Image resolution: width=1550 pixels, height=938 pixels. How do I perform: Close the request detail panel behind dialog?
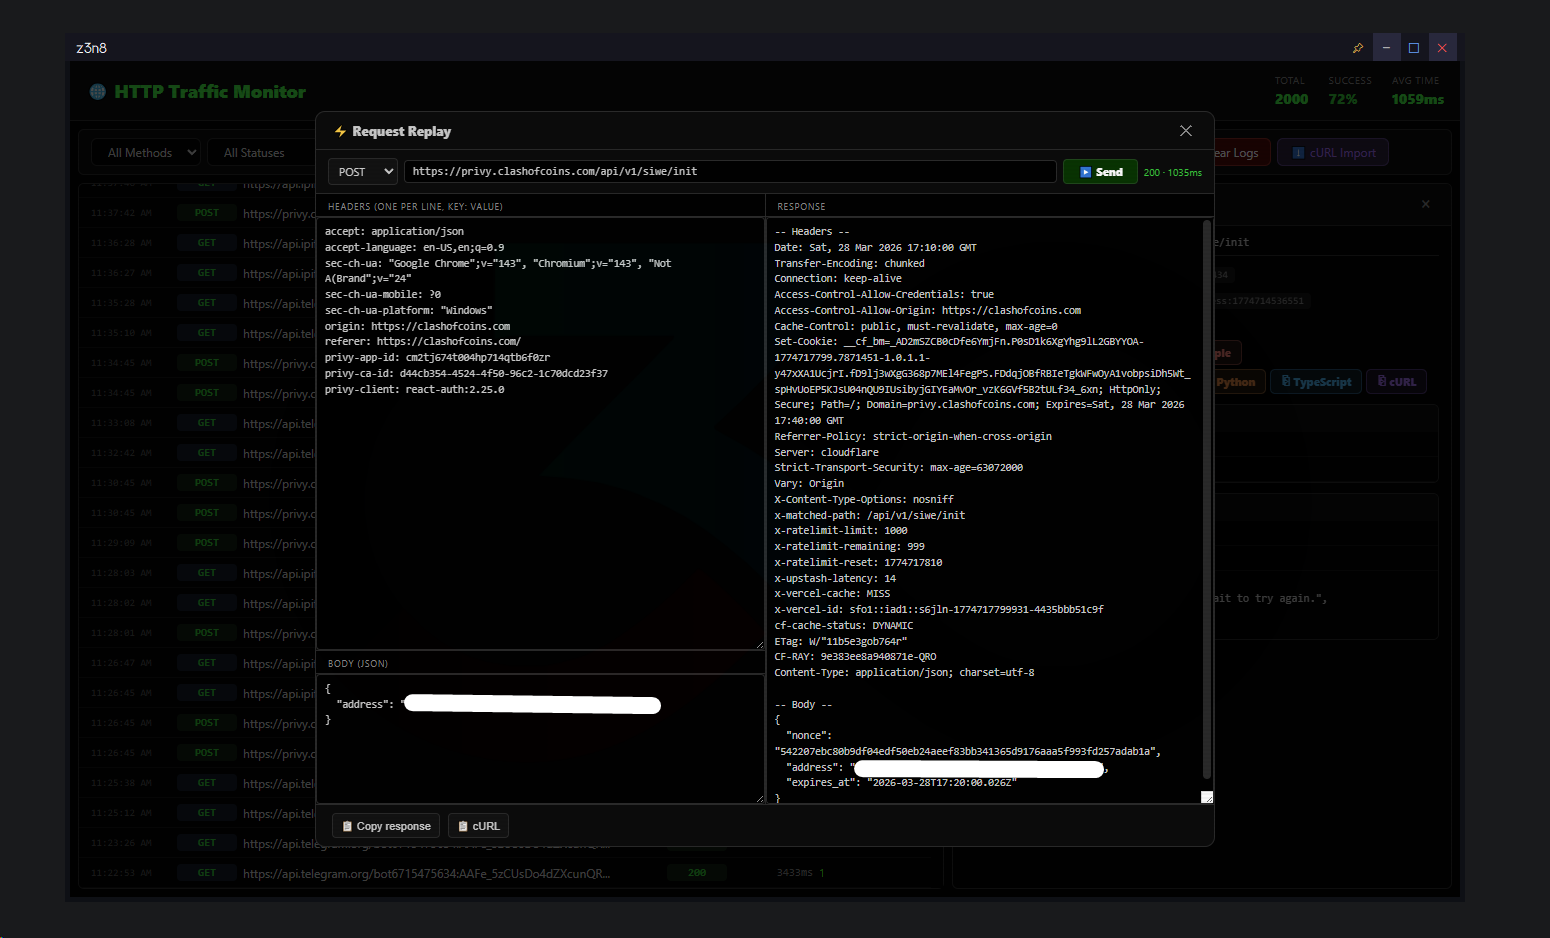pos(1426,204)
